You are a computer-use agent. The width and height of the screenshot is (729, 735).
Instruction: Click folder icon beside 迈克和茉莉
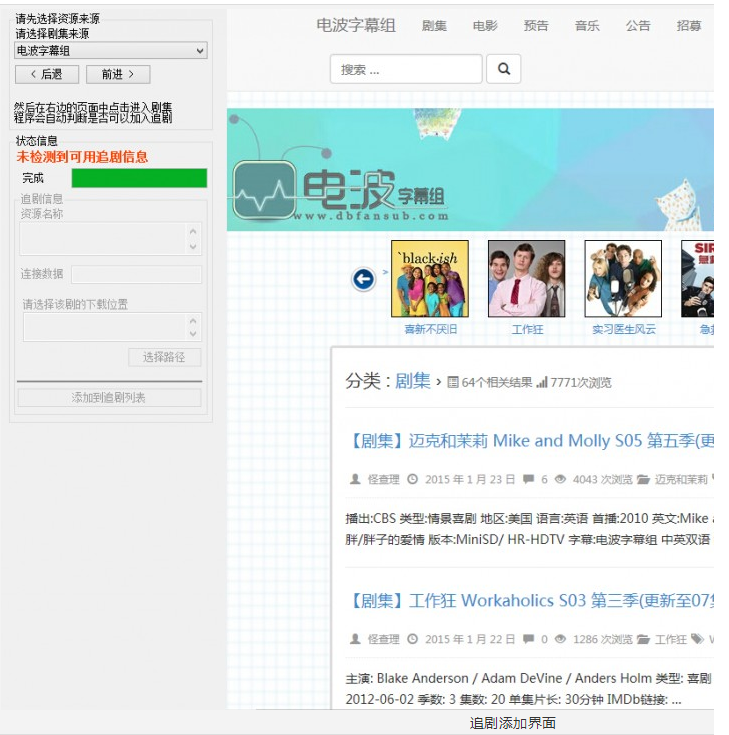point(643,479)
